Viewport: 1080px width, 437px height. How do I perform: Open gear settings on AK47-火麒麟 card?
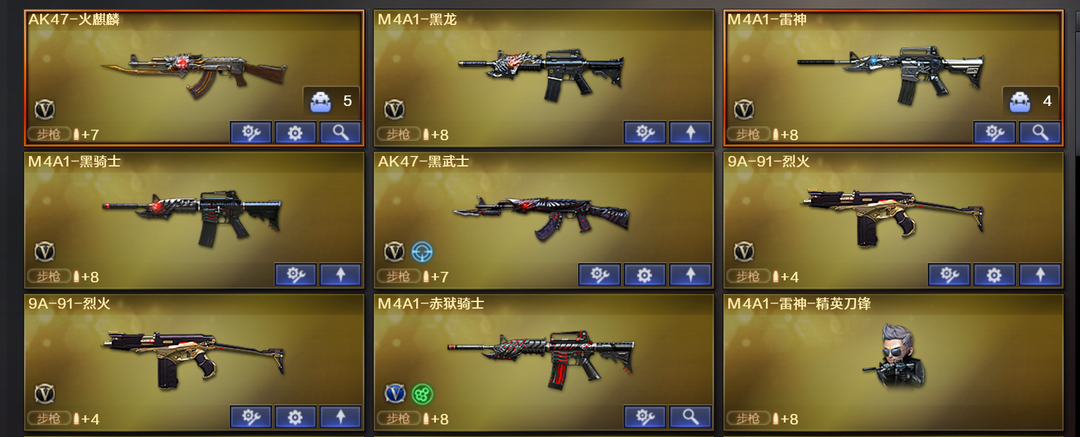pos(295,133)
